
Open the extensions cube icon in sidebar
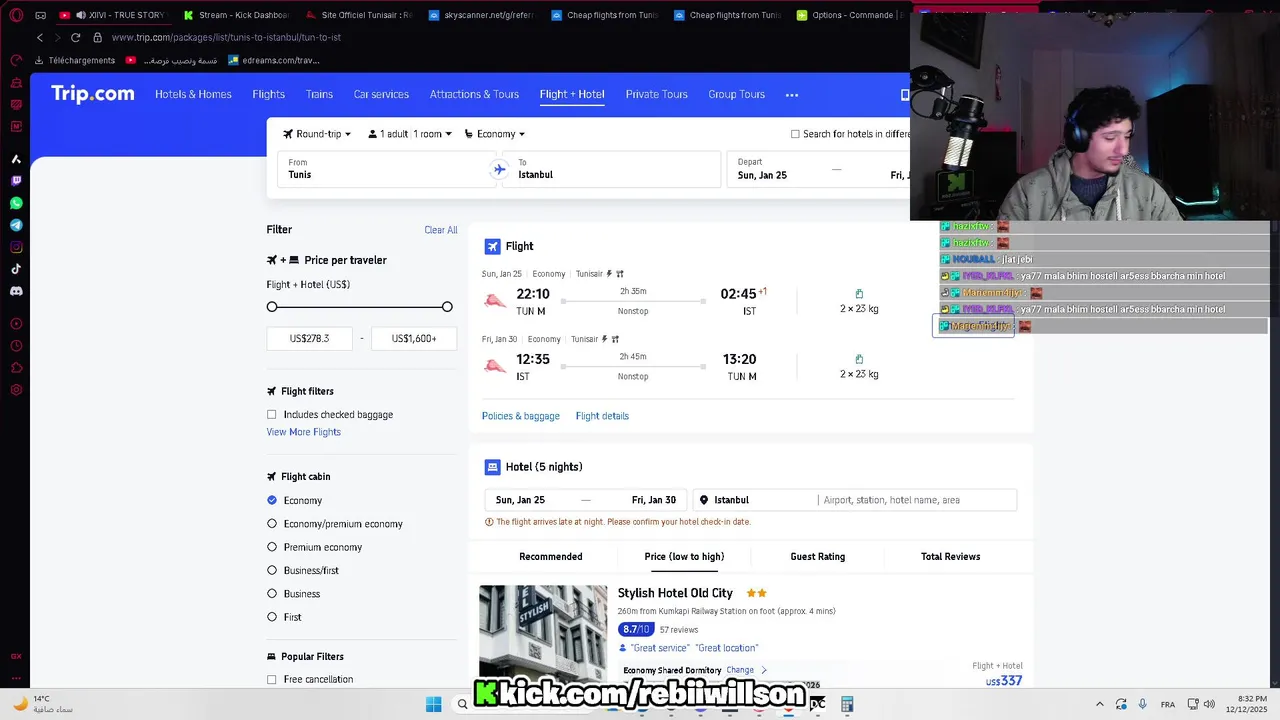click(x=16, y=368)
